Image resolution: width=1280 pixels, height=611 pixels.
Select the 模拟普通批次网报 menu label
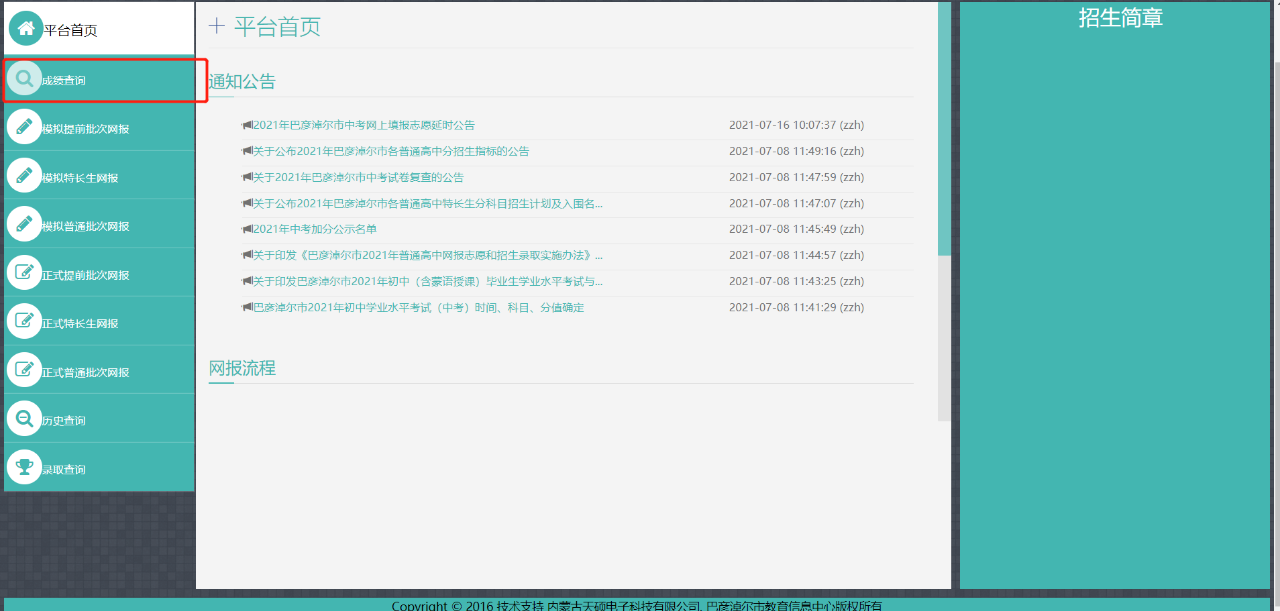[x=86, y=226]
